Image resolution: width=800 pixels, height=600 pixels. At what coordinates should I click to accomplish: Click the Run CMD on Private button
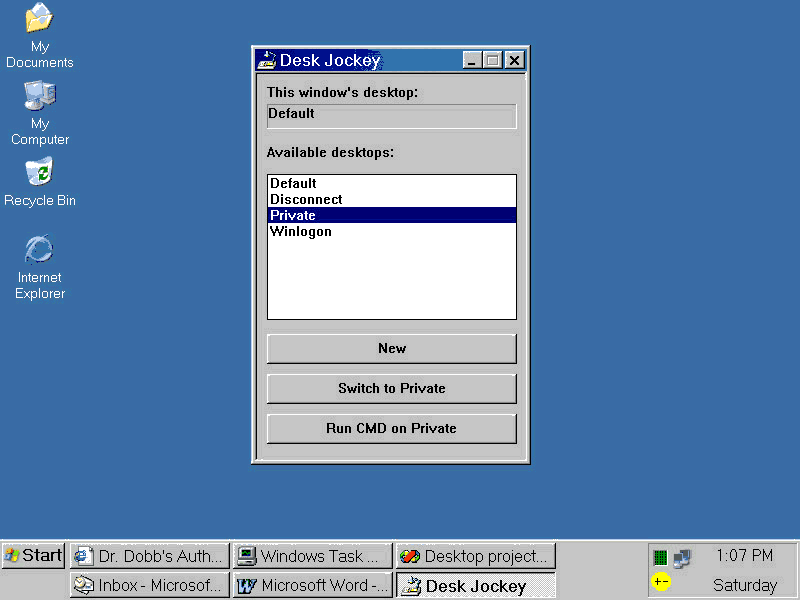pos(391,428)
